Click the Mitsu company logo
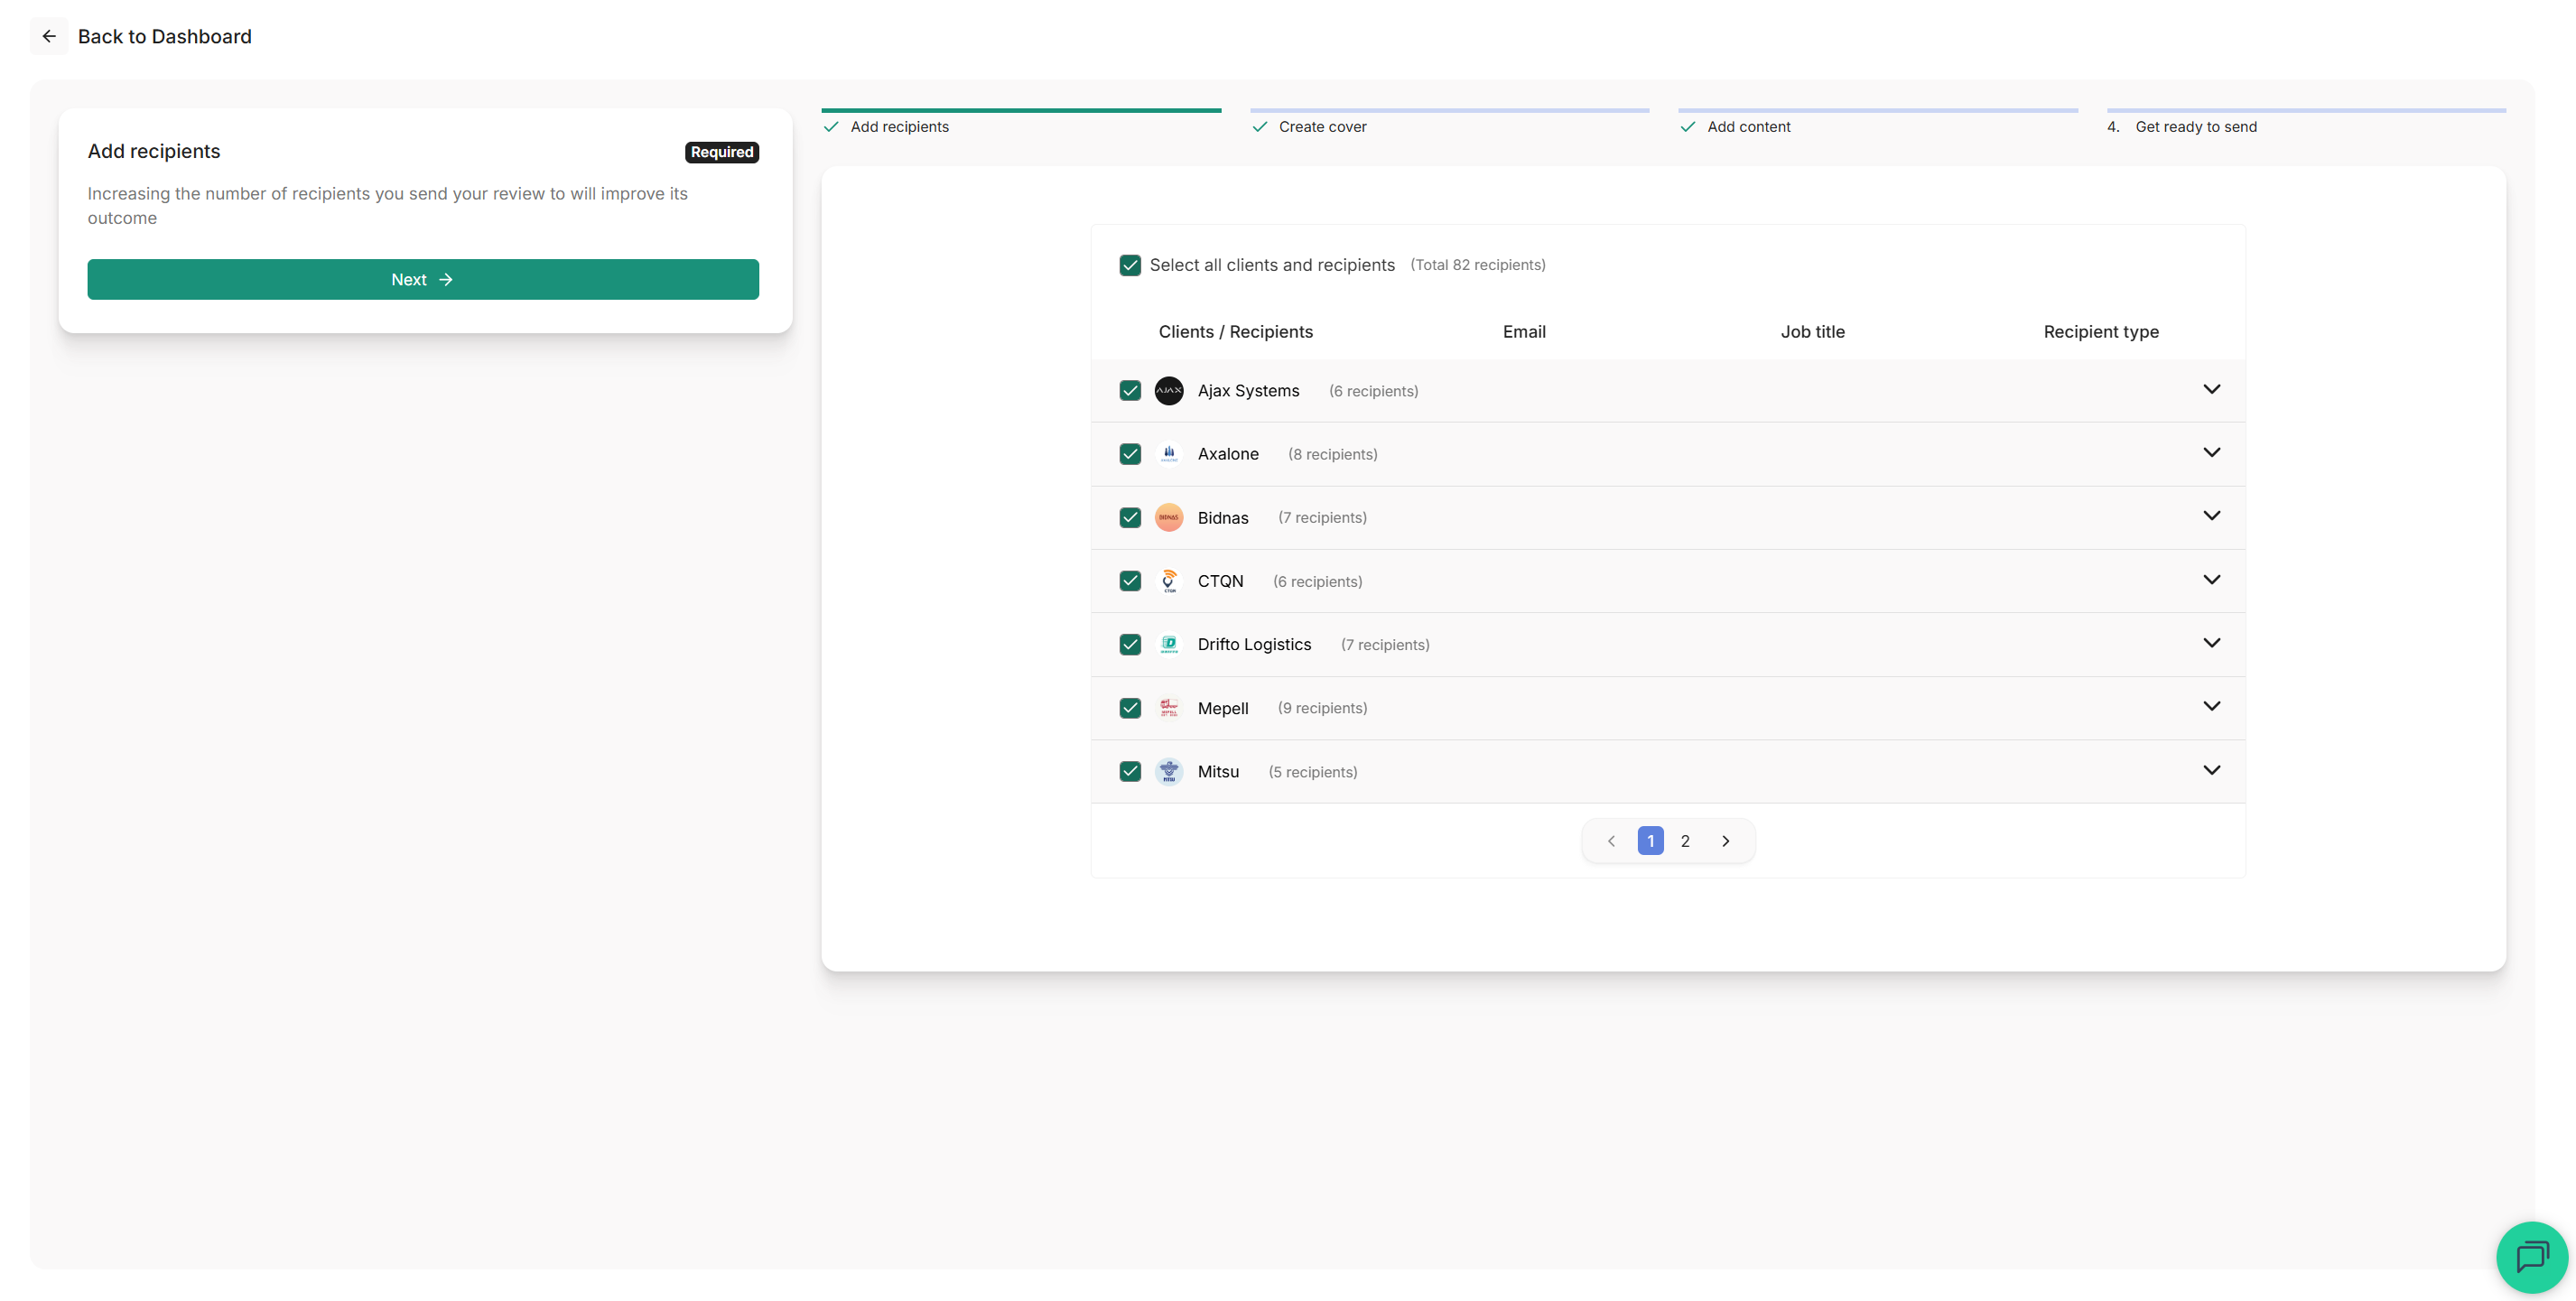Image resolution: width=2576 pixels, height=1301 pixels. click(x=1168, y=772)
